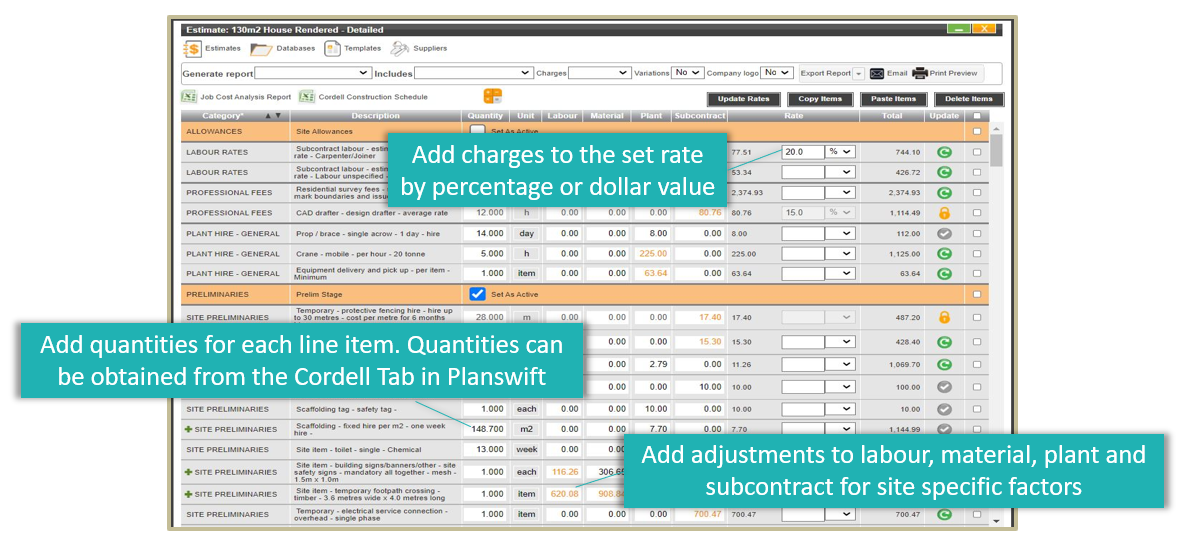Tick the checkbox on the CAD drafter row
This screenshot has width=1188, height=542.
[x=977, y=213]
